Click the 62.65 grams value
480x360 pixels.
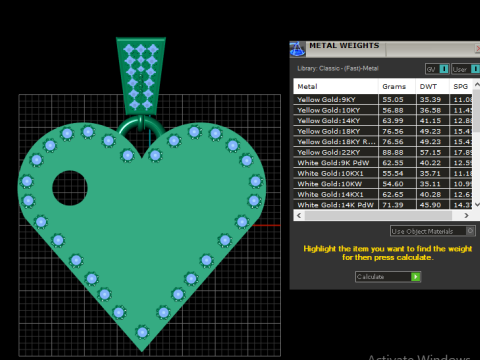point(393,194)
